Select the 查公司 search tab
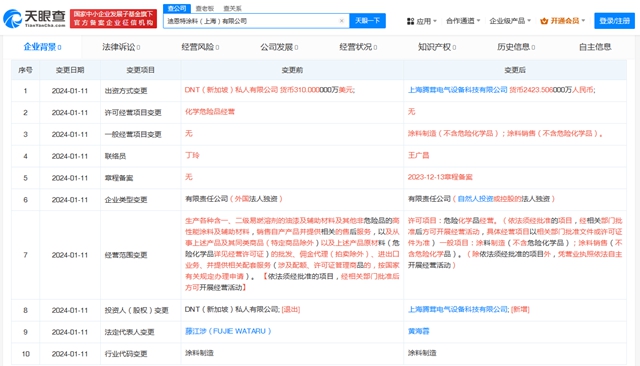 coord(177,8)
